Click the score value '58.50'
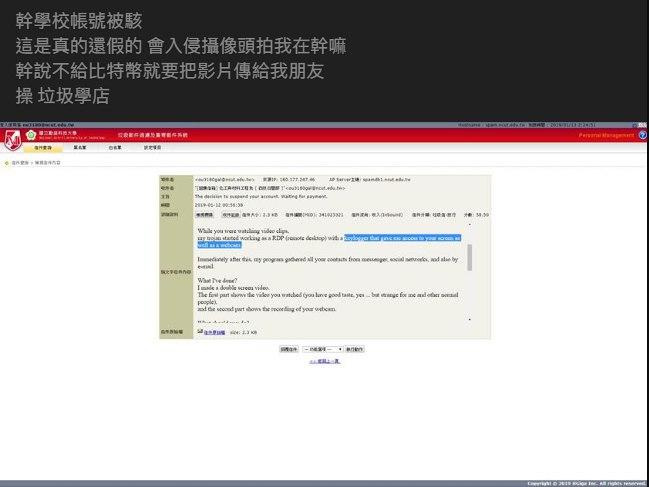Viewport: 649px width, 487px height. (482, 215)
